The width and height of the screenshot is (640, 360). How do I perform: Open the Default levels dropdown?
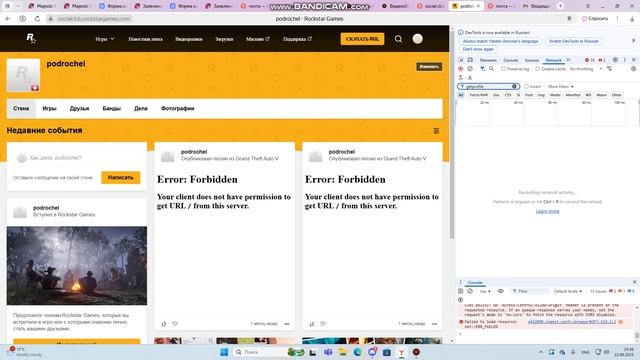567,291
